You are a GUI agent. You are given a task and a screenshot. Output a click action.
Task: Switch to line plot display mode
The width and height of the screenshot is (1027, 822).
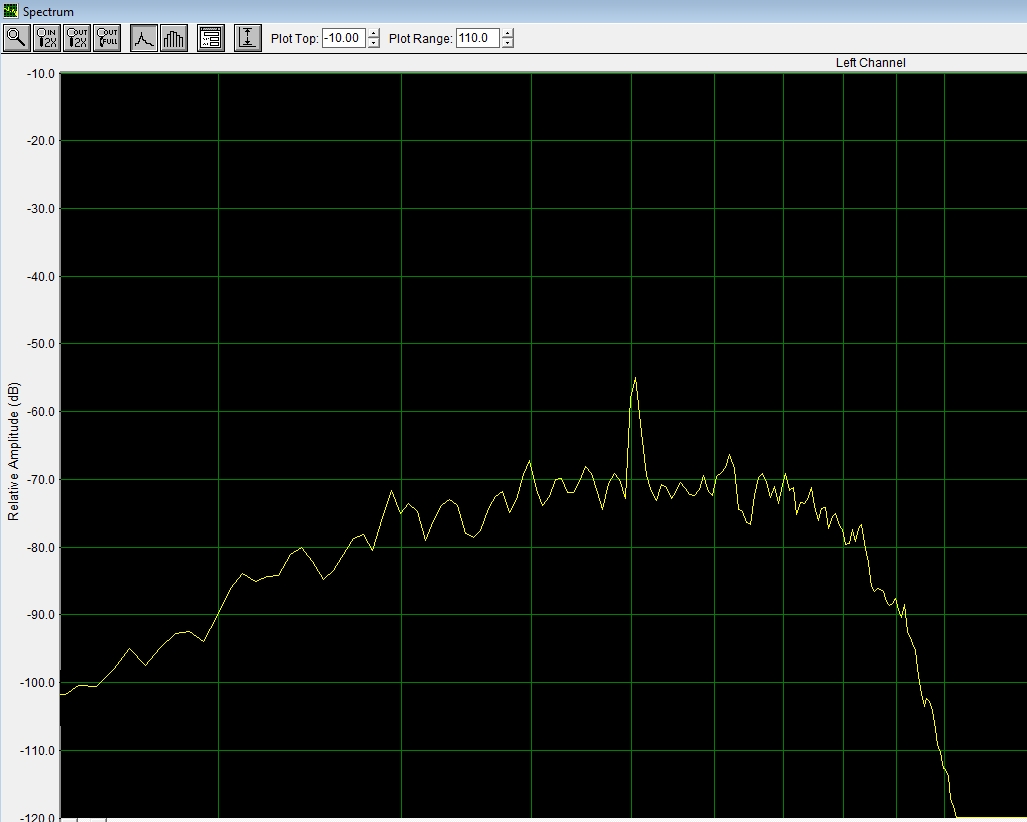point(144,39)
